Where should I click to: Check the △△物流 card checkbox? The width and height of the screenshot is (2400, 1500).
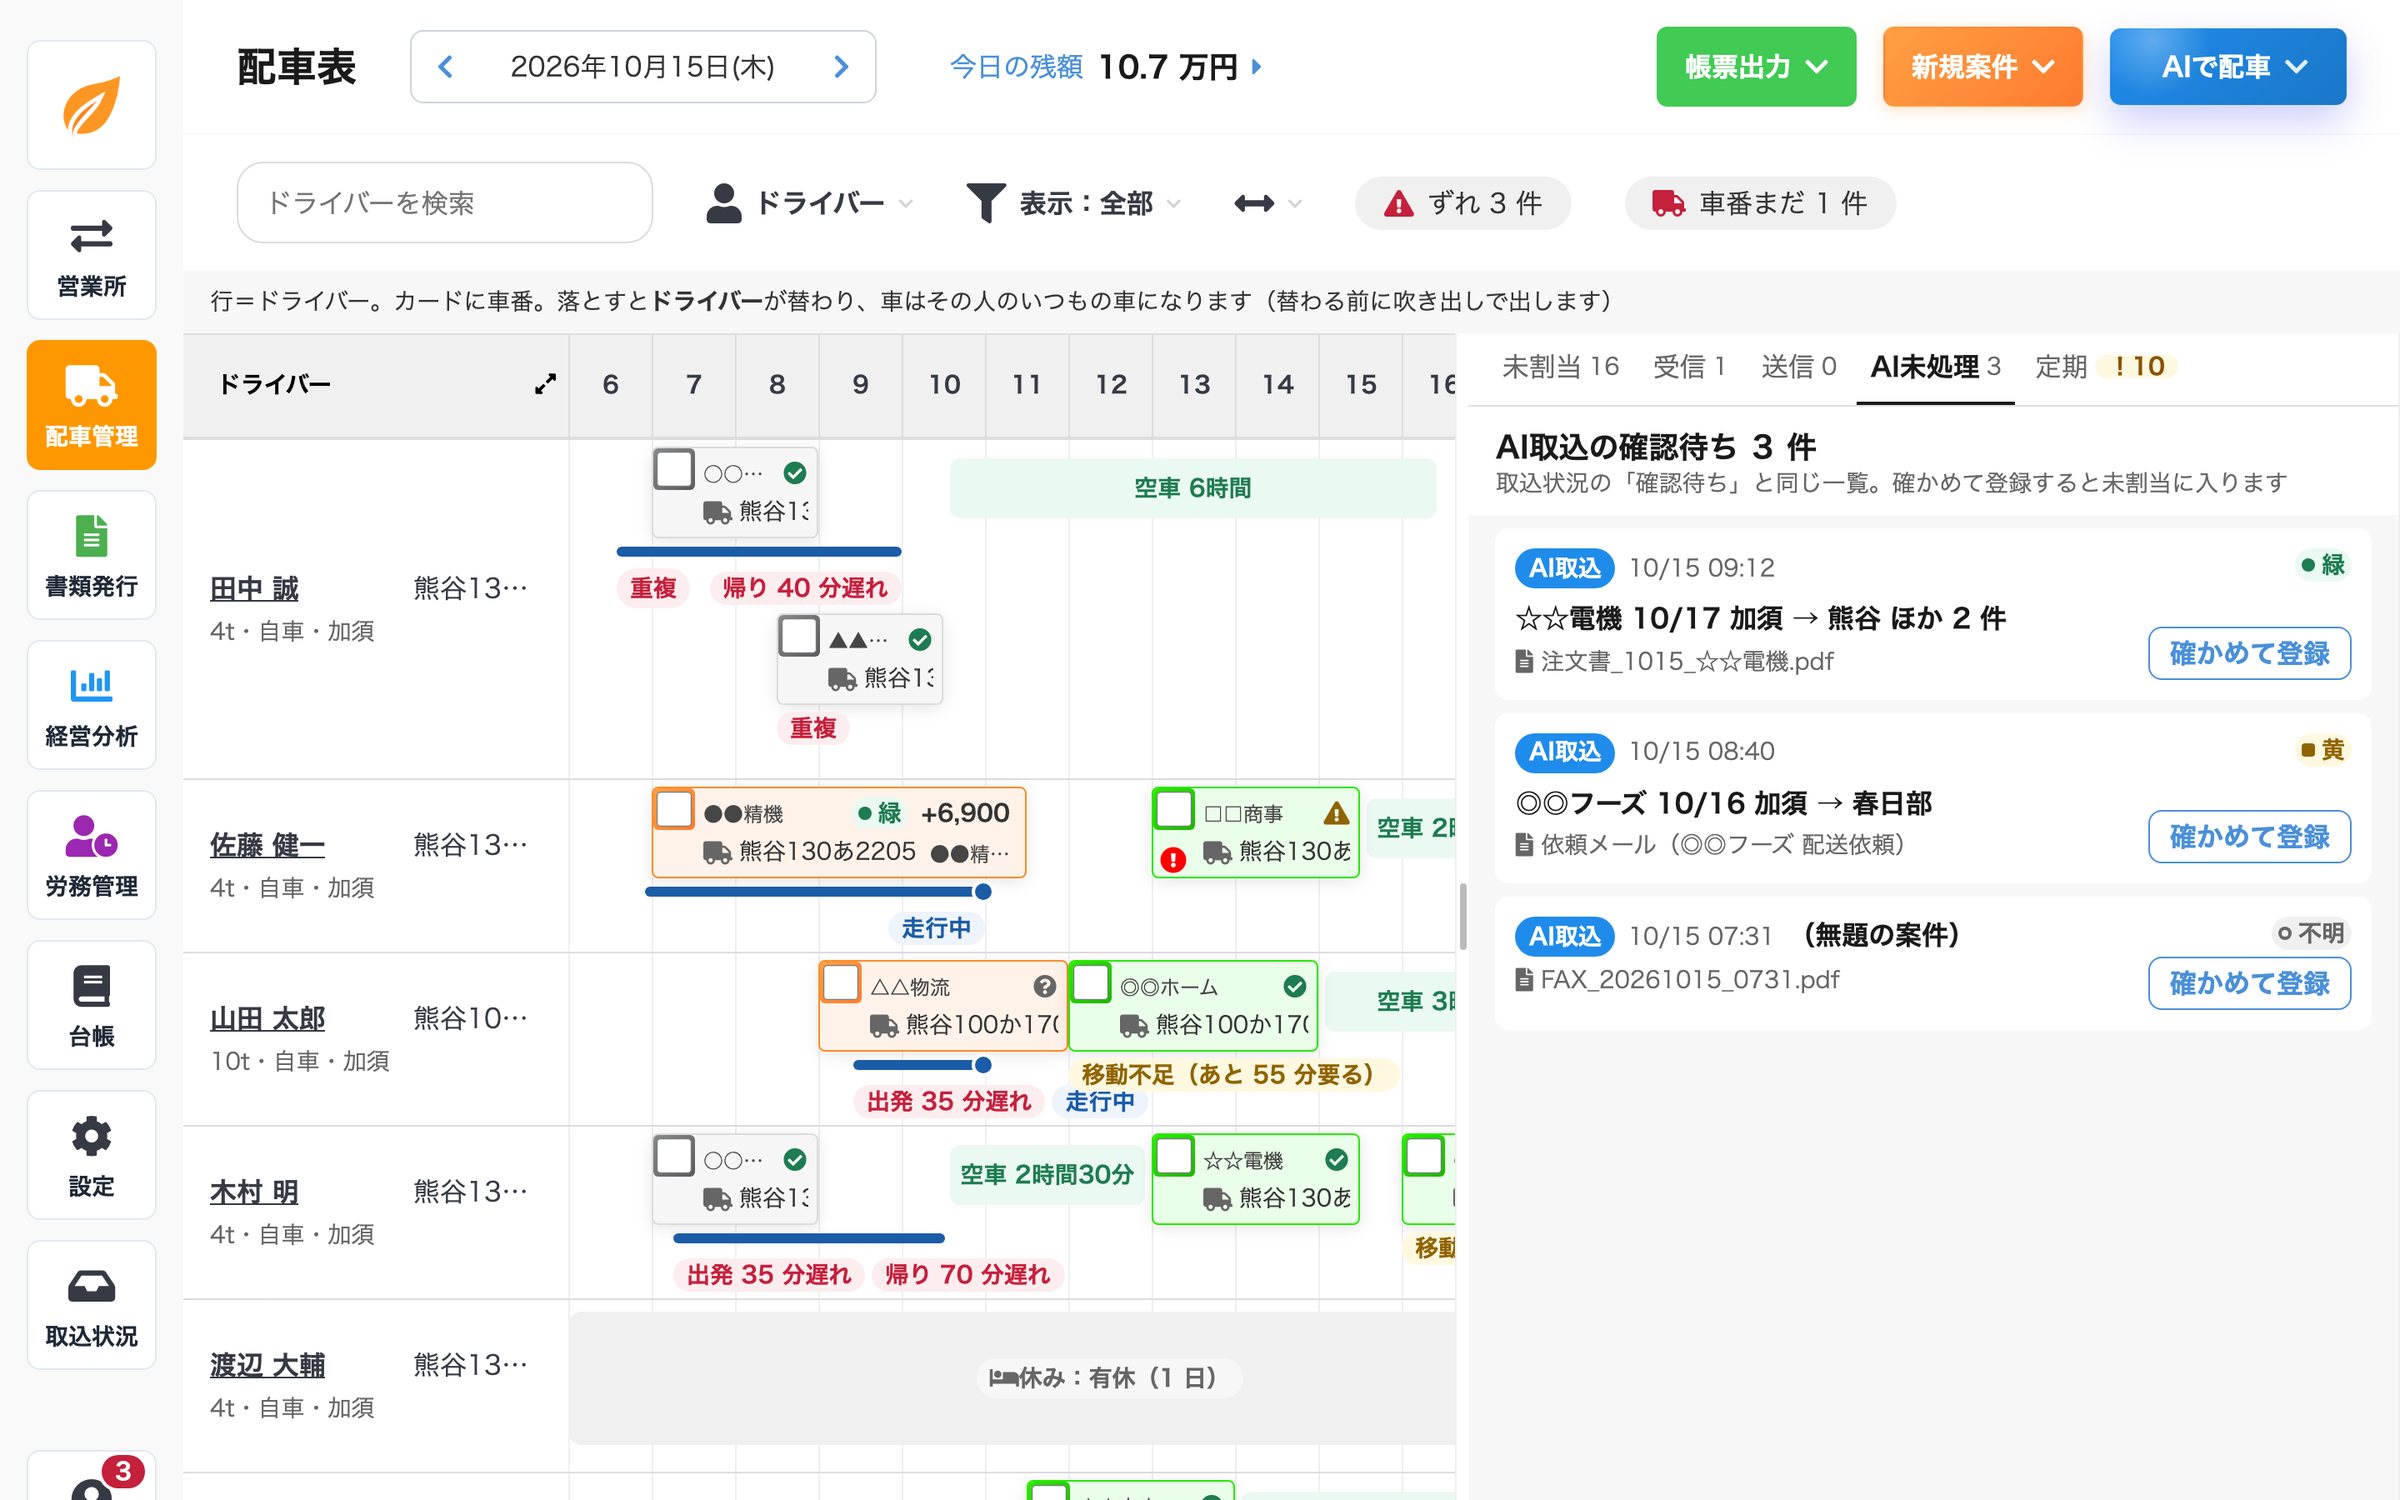click(x=841, y=983)
